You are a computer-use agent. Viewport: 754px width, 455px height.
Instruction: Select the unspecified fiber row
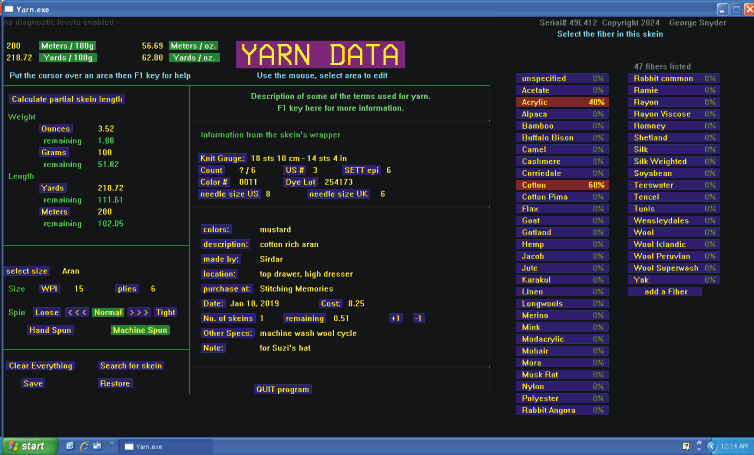(562, 78)
